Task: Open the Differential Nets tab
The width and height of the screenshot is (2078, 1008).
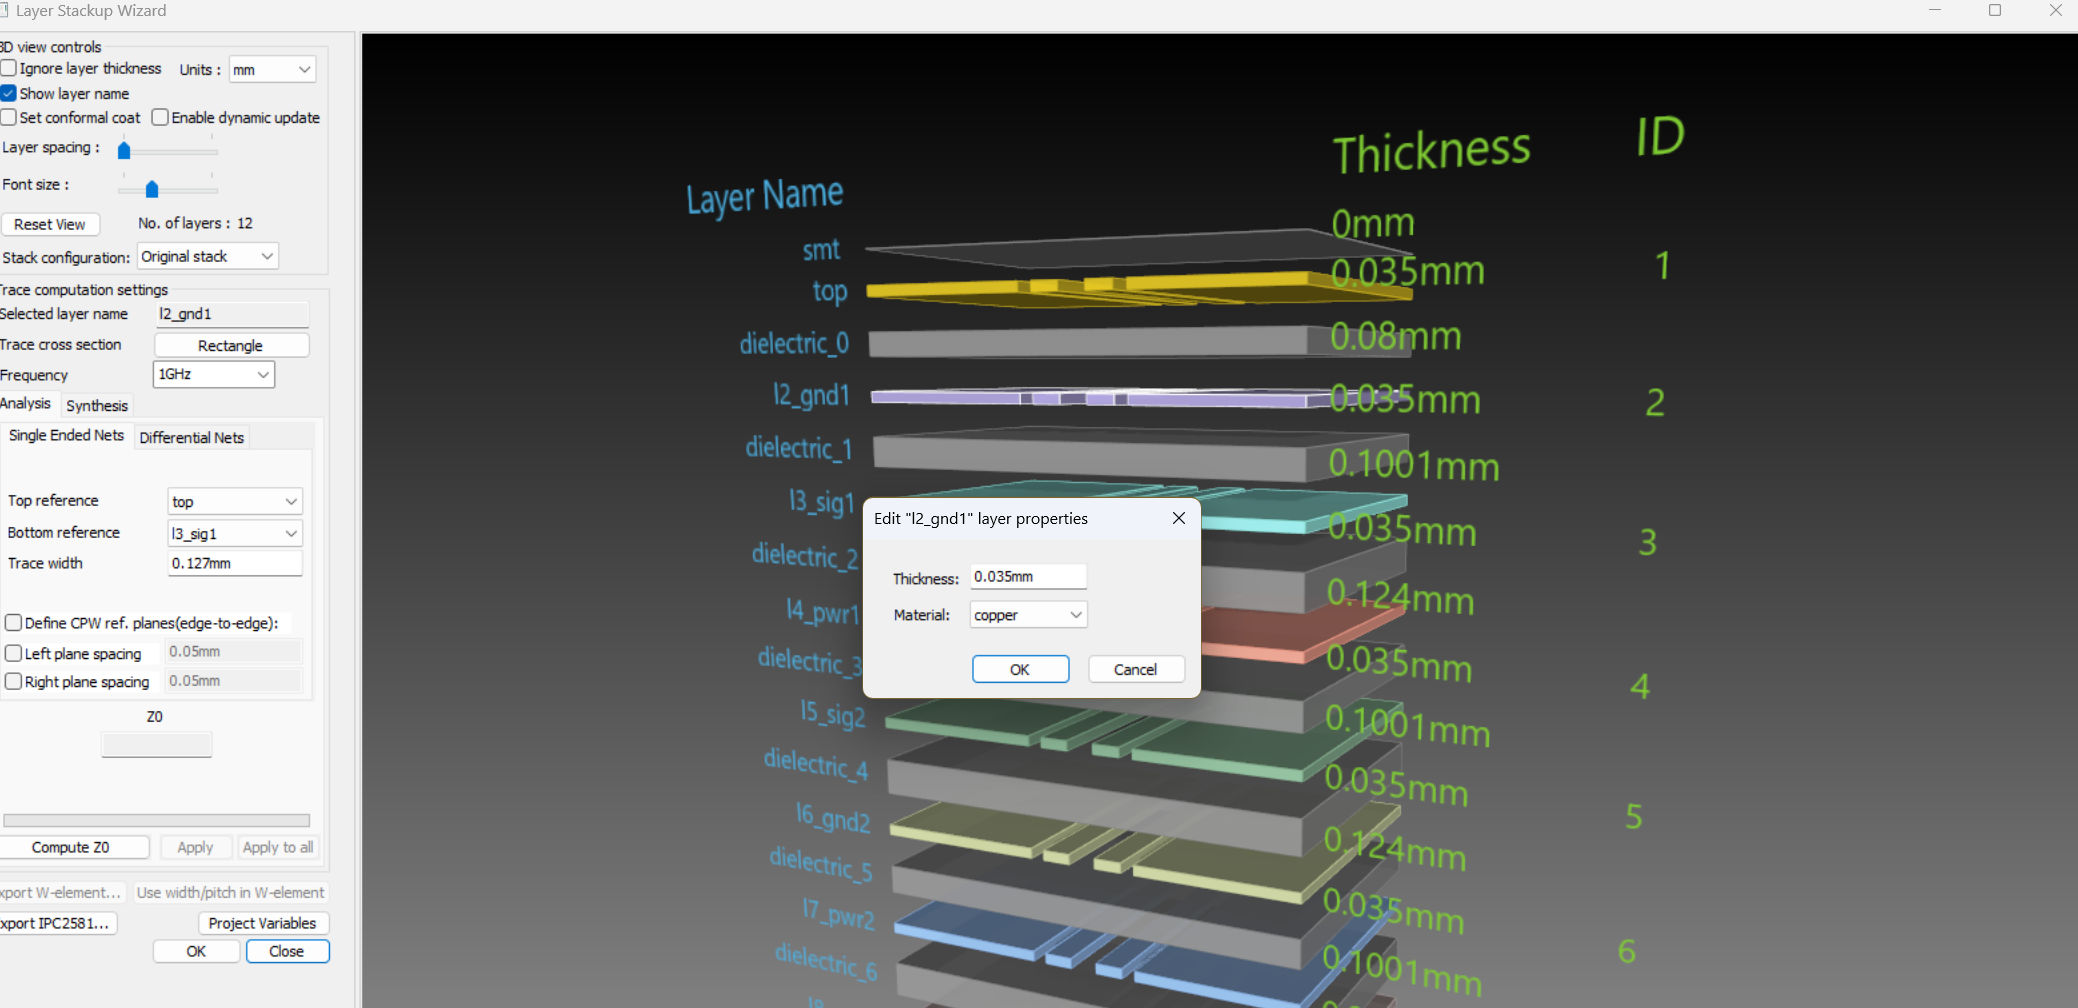Action: coord(191,437)
